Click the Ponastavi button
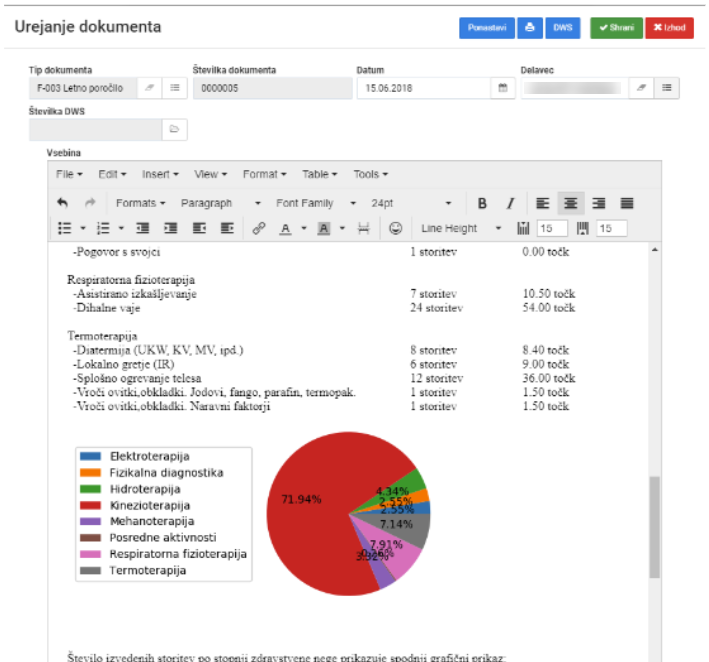The image size is (709, 662). (x=487, y=28)
